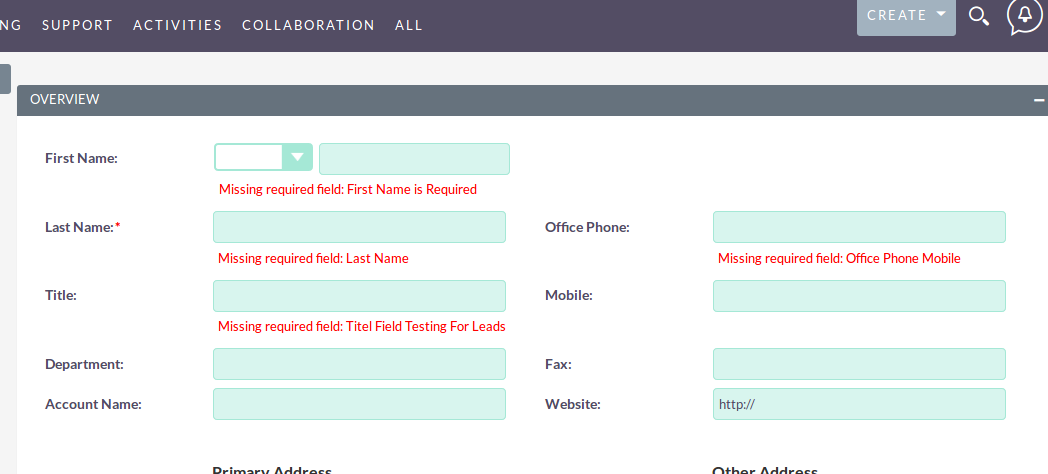
Task: Click the 'Mobile:' field label
Action: [x=569, y=295]
